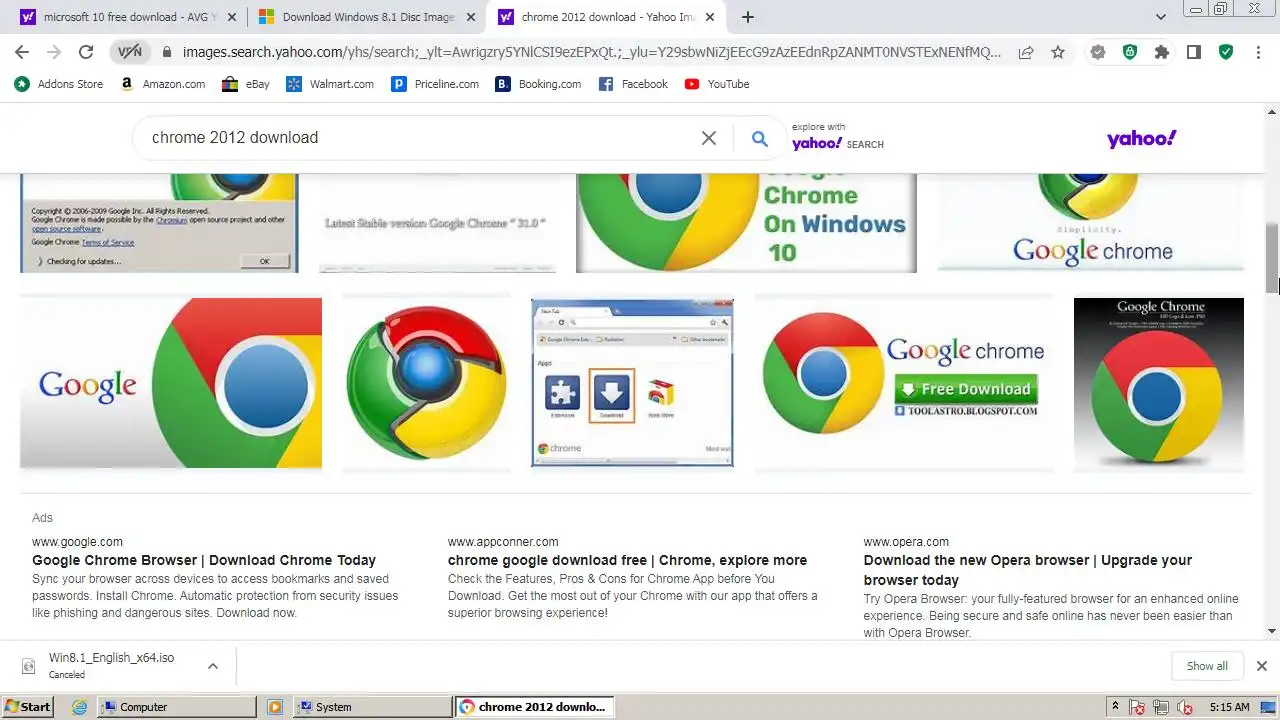Open the Facebook bookmark
Screen dimensions: 1280x720
coord(633,84)
